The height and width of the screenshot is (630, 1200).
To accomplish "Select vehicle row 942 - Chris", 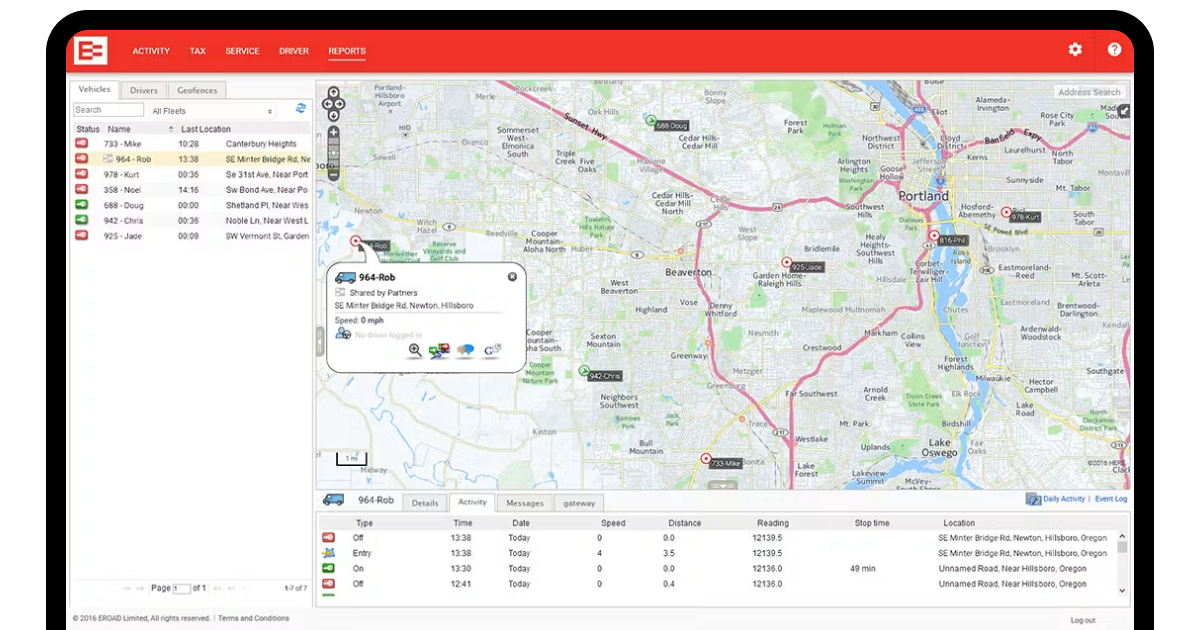I will coord(190,220).
